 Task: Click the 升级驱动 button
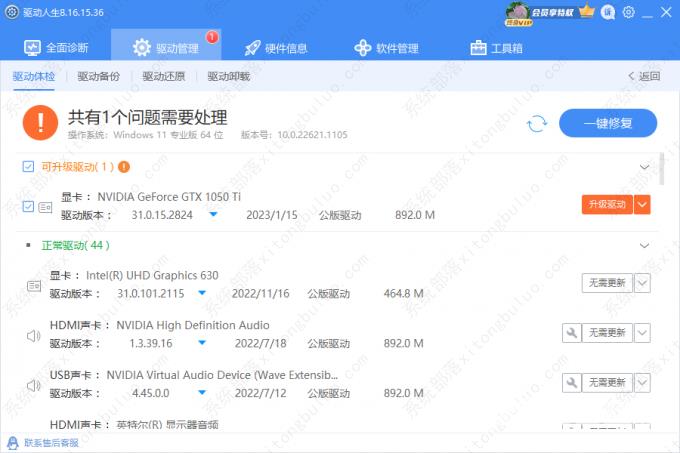[x=607, y=205]
